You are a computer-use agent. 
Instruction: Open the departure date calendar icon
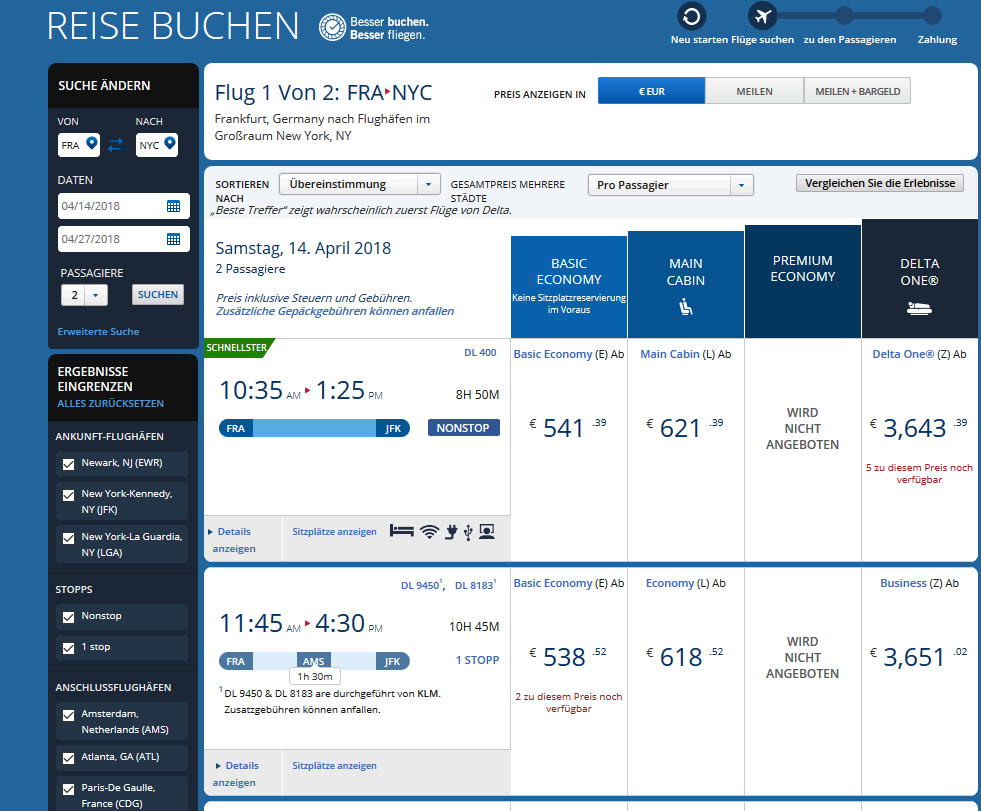173,206
